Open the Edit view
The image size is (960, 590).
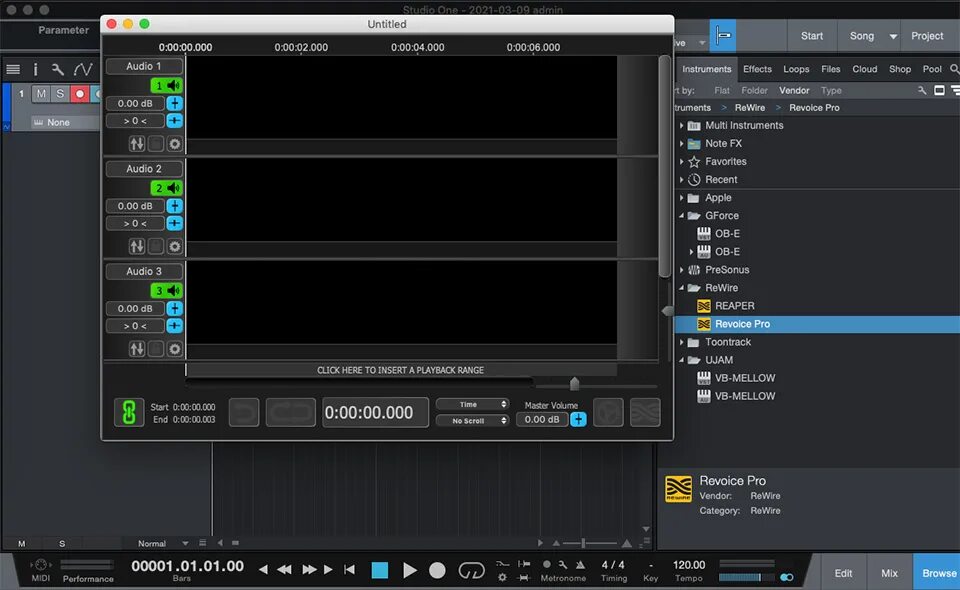tap(843, 573)
